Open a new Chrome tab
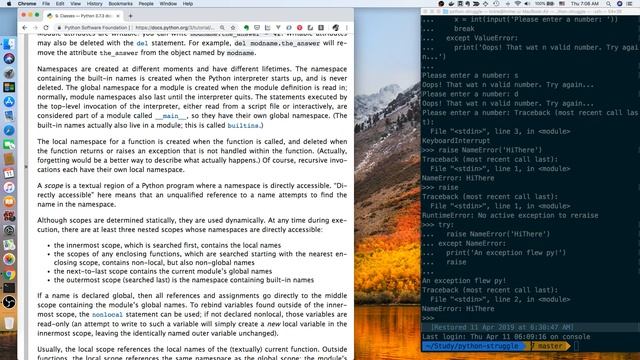The width and height of the screenshot is (640, 360). [131, 16]
